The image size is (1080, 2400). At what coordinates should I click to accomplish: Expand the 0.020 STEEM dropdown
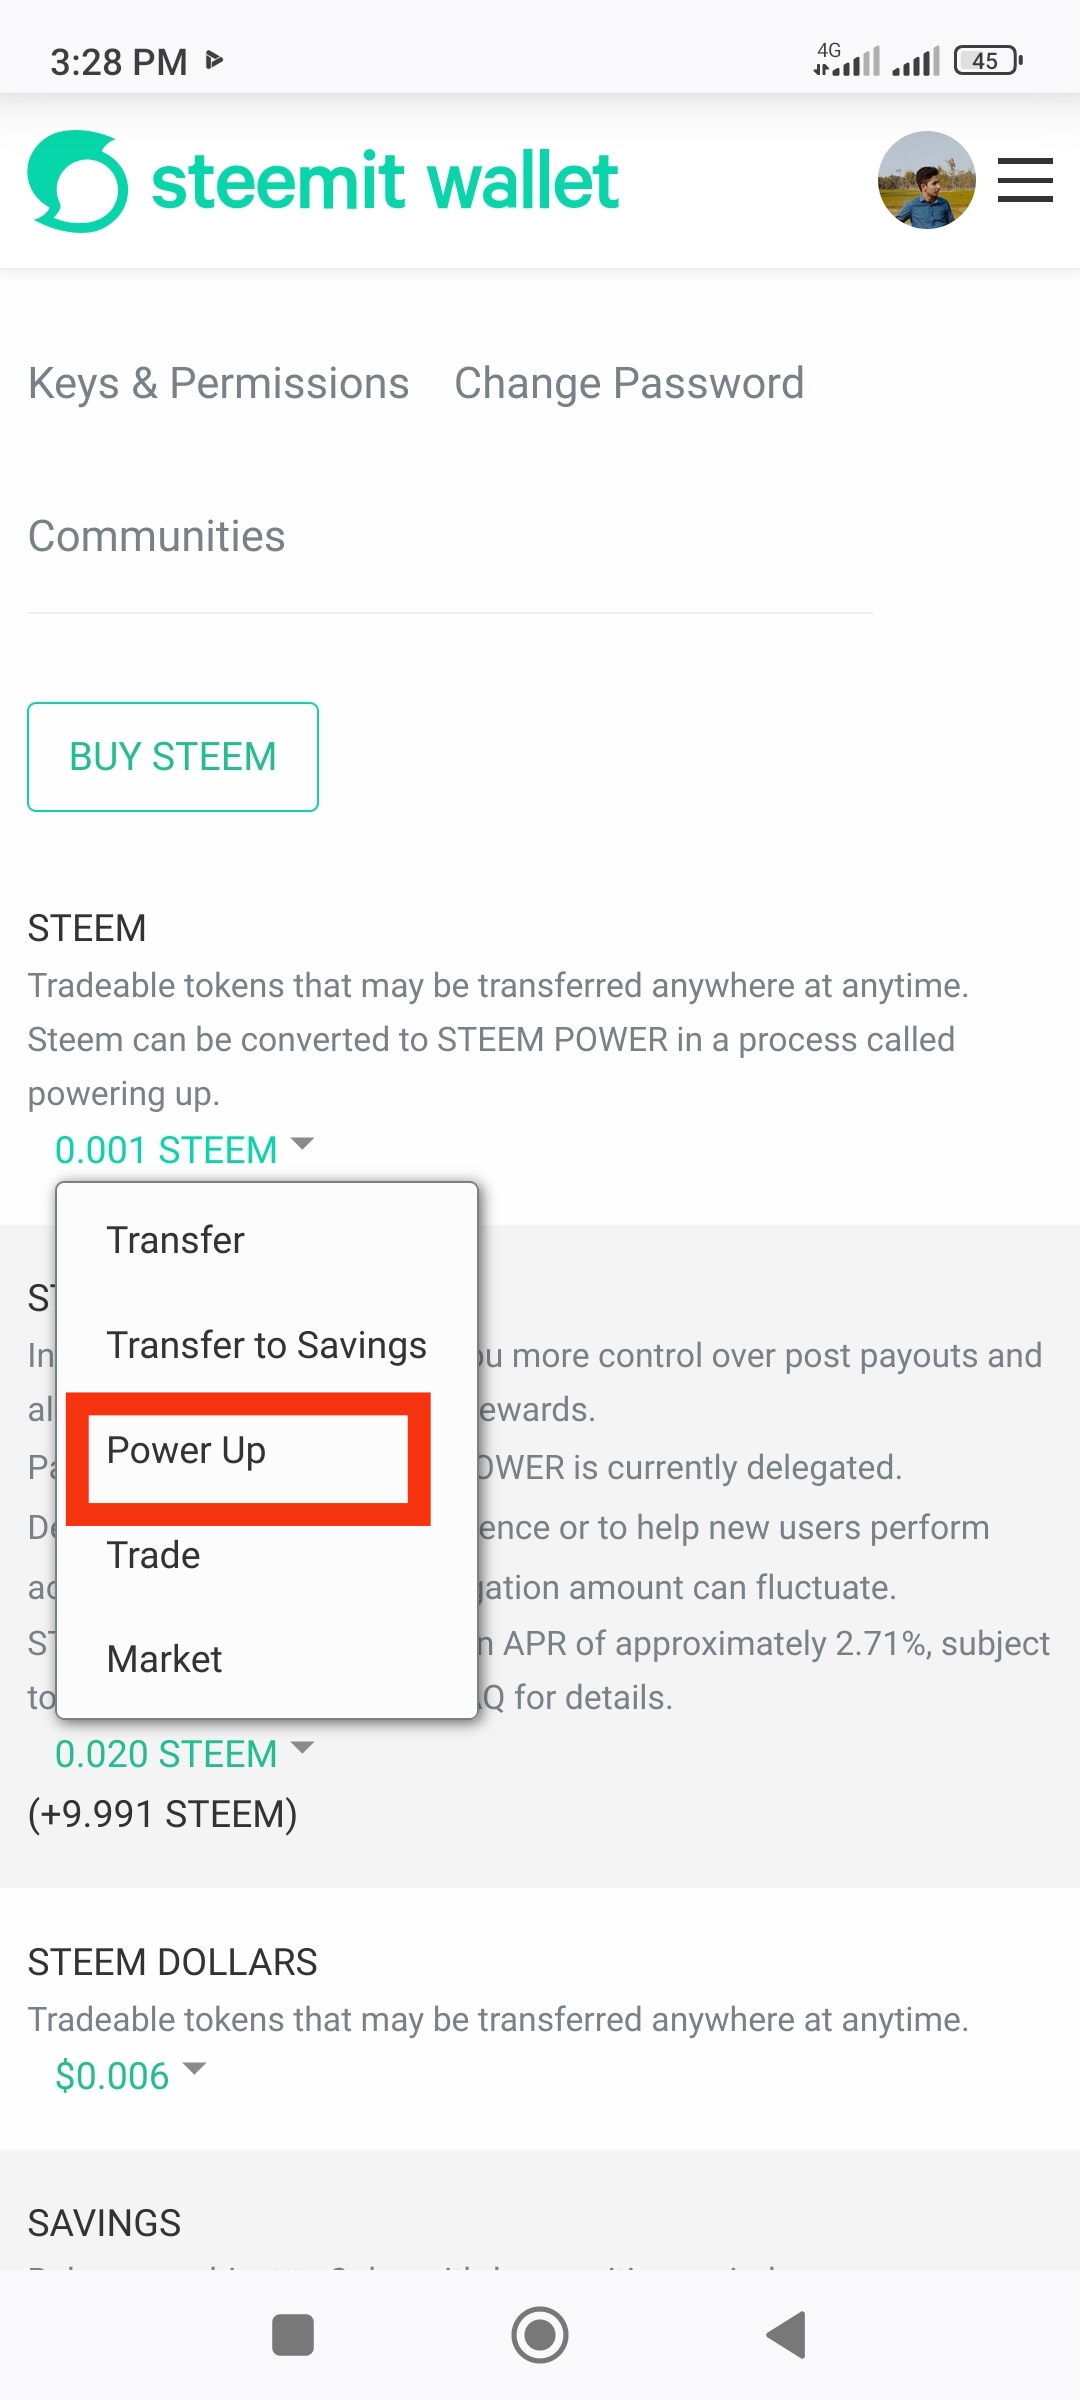[184, 1753]
